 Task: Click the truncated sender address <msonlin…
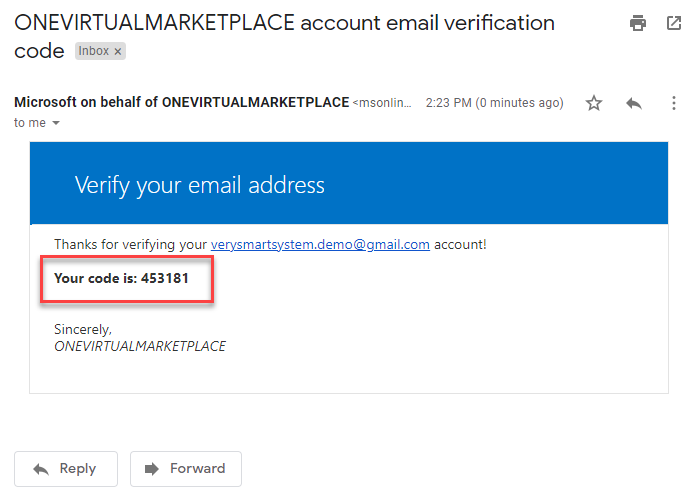click(382, 103)
